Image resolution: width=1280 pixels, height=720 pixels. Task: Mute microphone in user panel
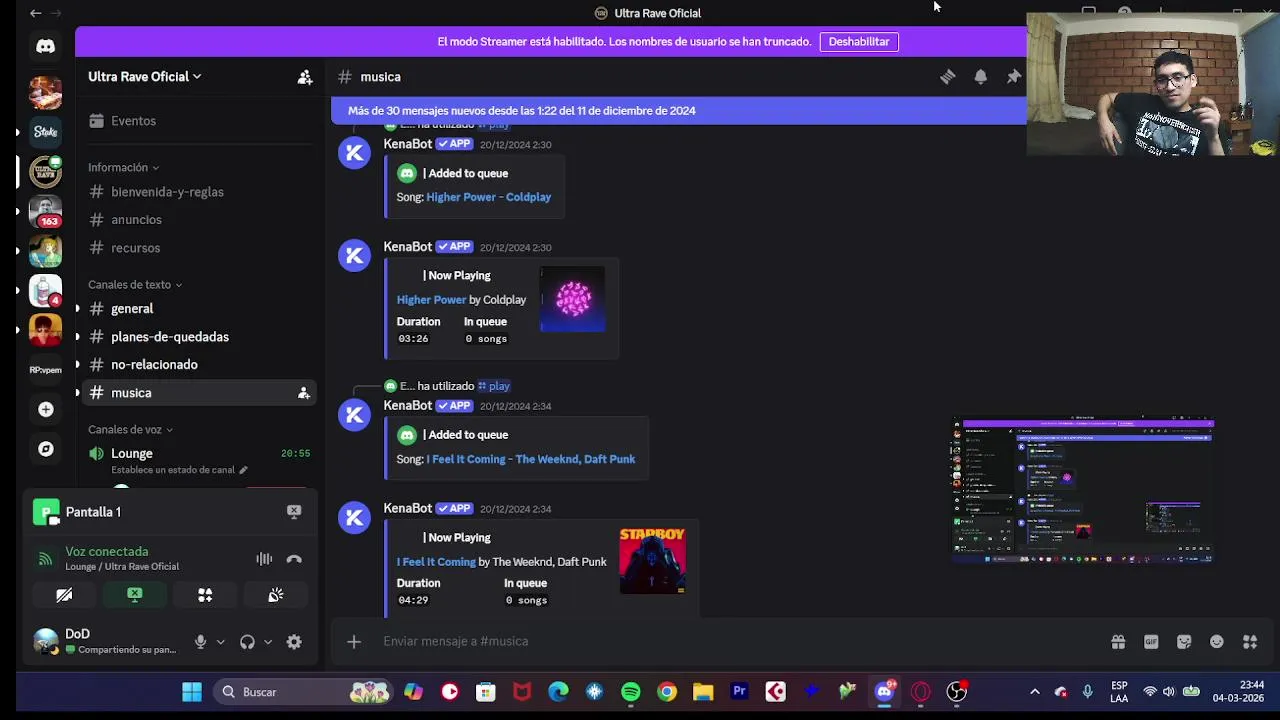point(200,642)
